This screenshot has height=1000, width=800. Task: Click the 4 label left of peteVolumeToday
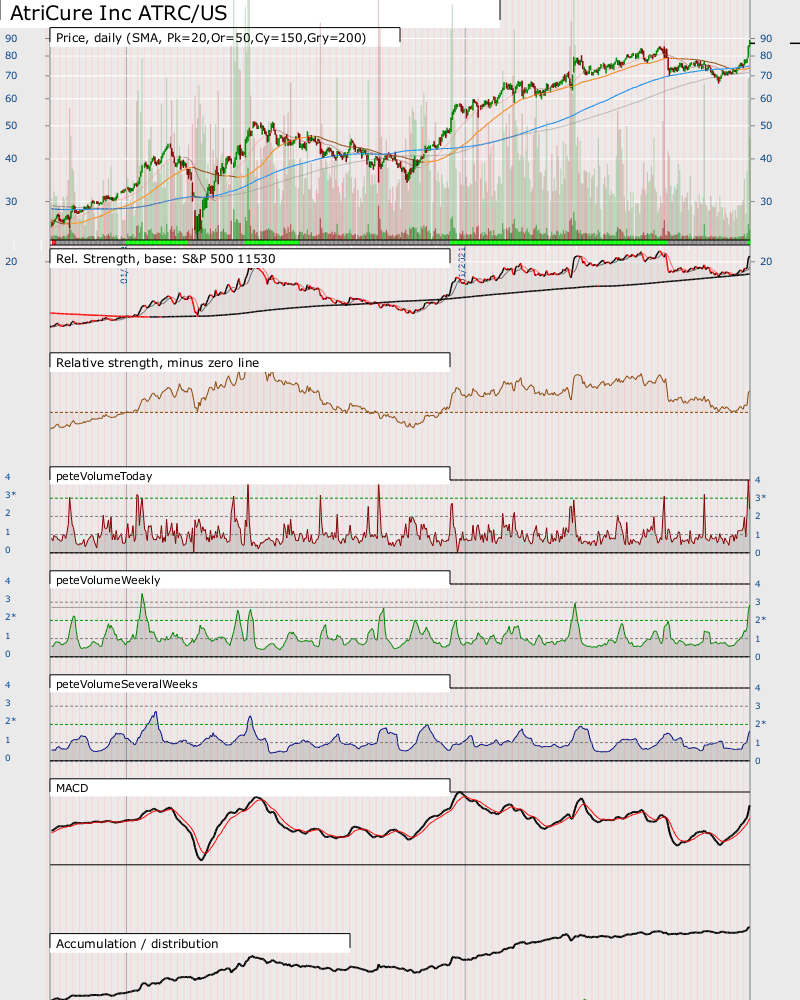coord(8,476)
